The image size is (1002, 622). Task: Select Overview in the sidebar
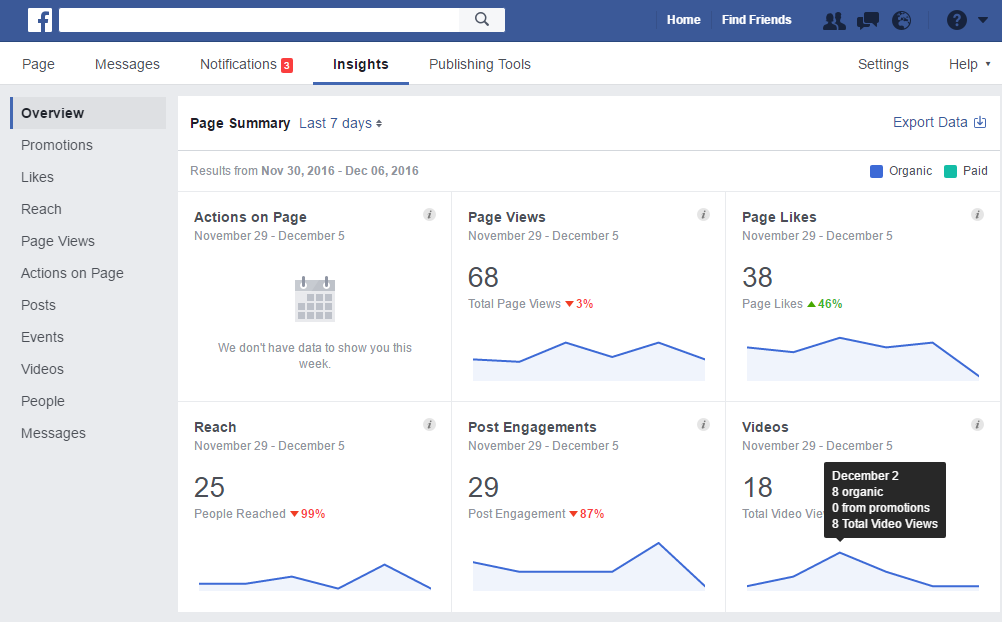(x=88, y=113)
